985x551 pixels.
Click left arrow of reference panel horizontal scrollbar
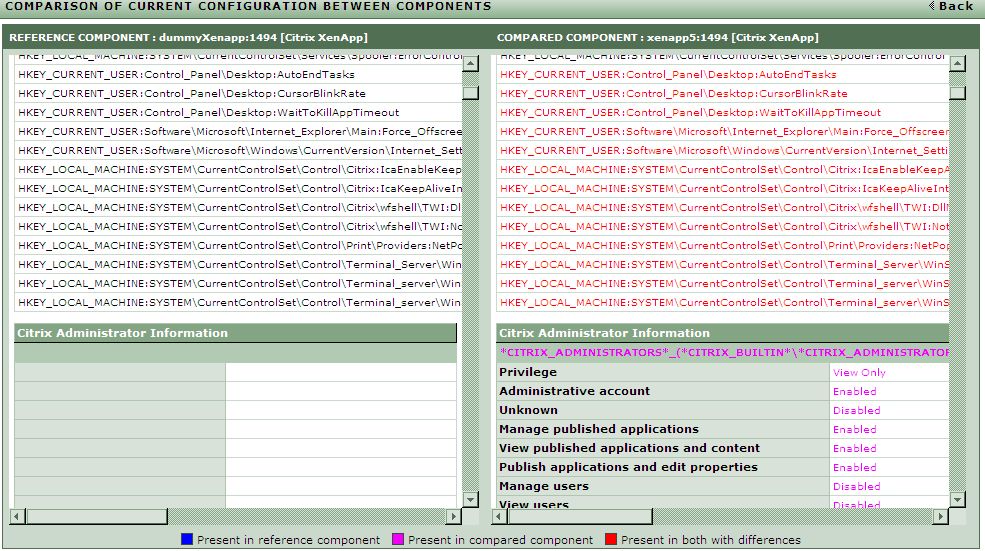coord(18,516)
